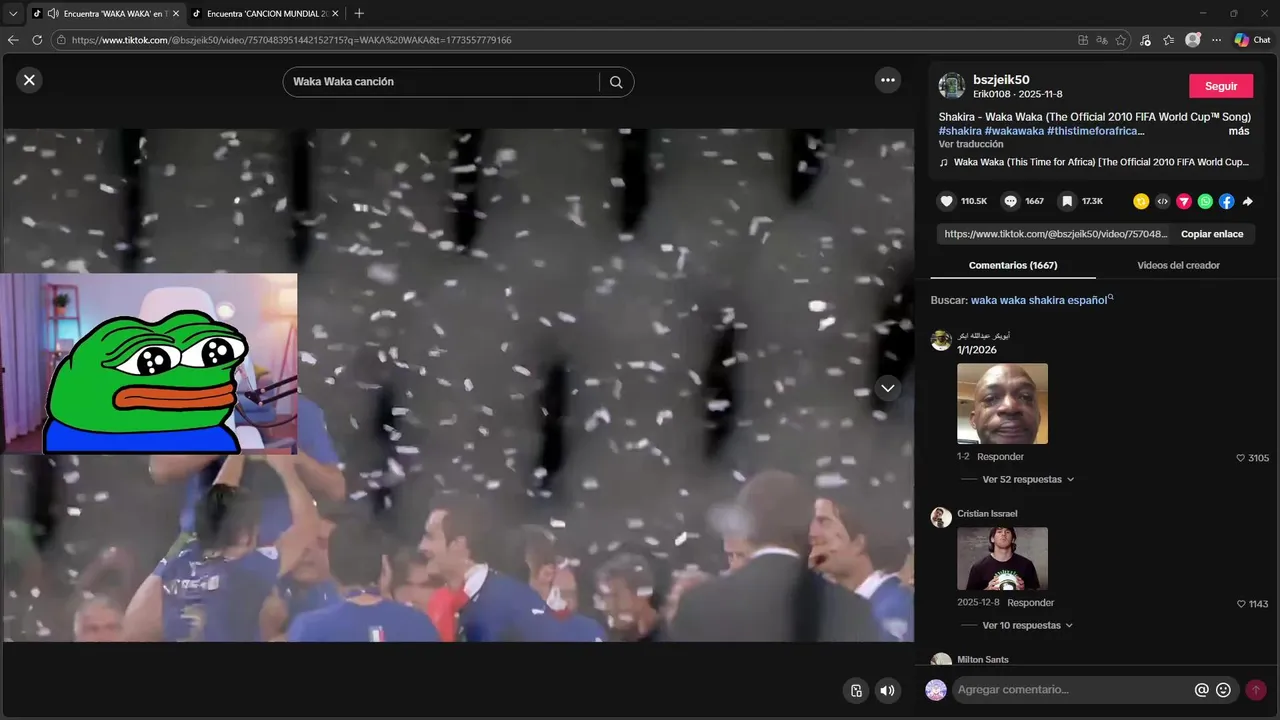Share video on WhatsApp
Screen dimensions: 1280x720
click(x=1205, y=201)
